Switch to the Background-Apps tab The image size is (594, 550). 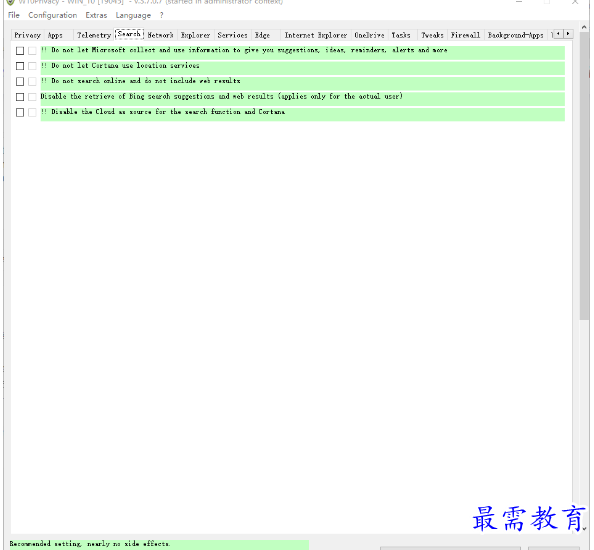[x=516, y=35]
